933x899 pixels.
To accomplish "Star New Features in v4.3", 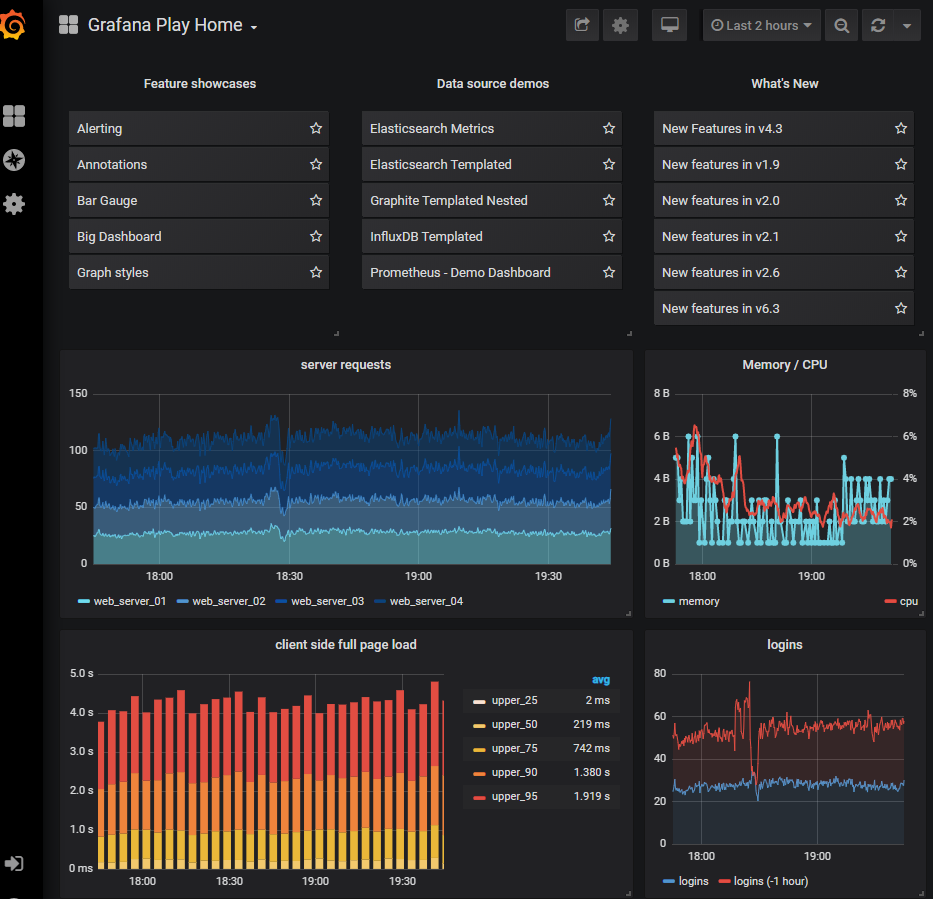I will click(x=901, y=128).
